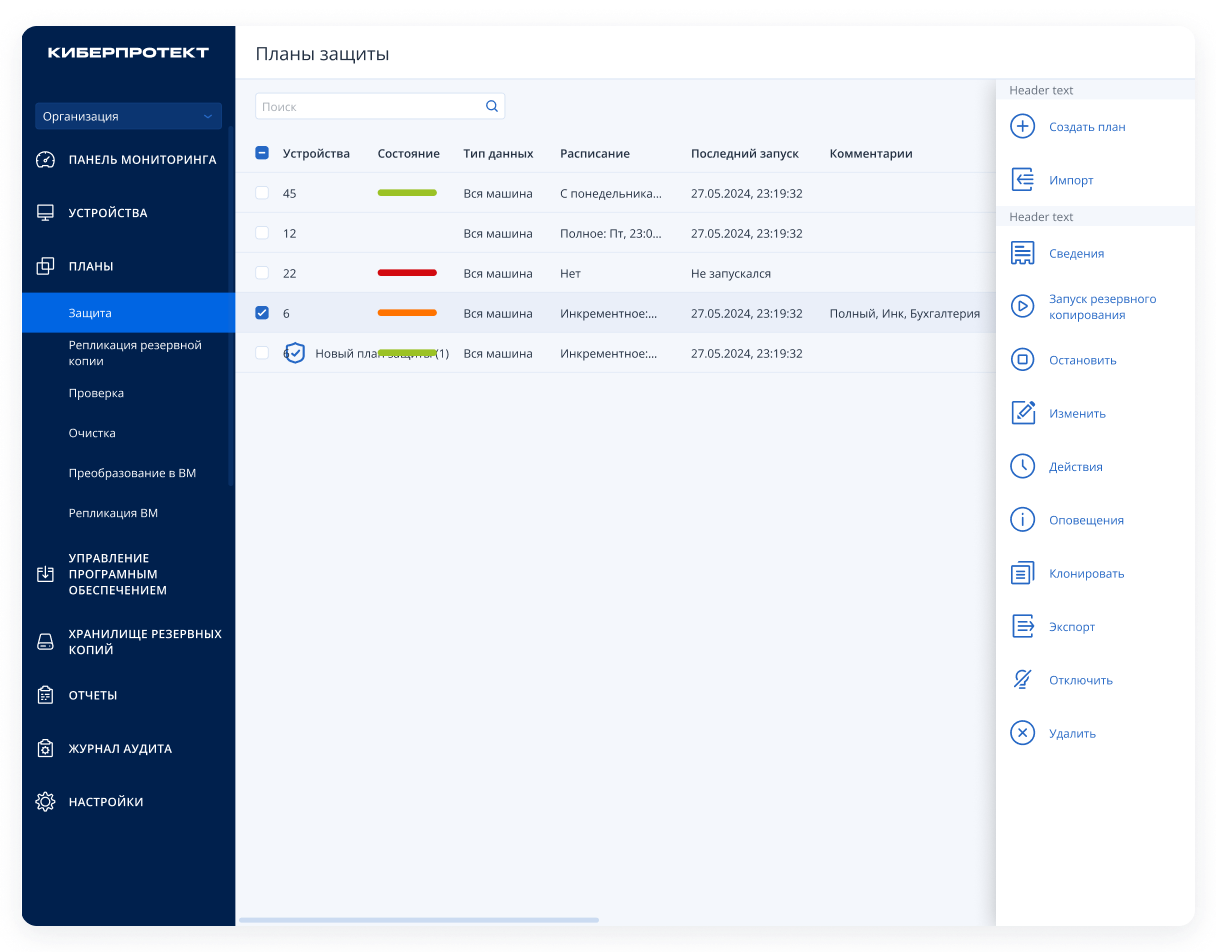Image resolution: width=1216 pixels, height=952 pixels.
Task: Select the Изменить pencil icon
Action: 1022,413
